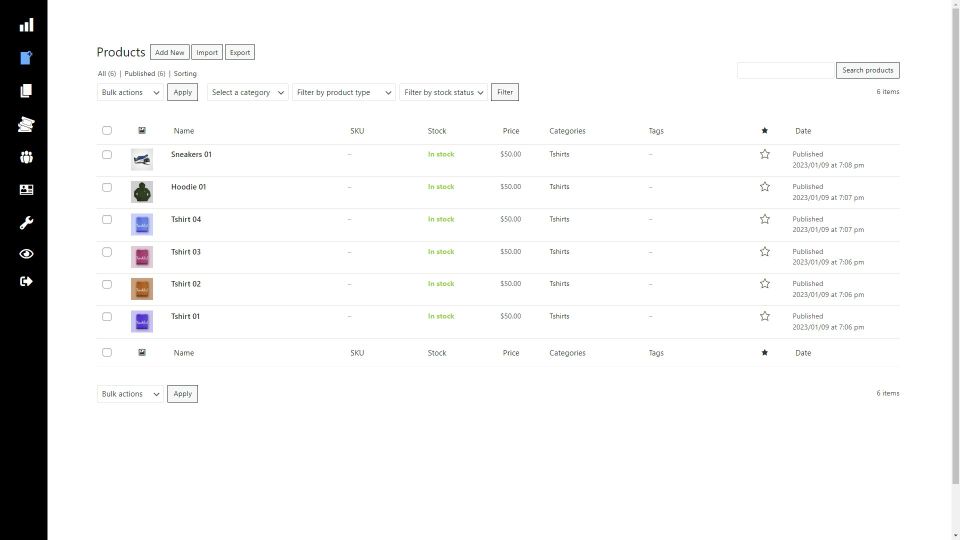The height and width of the screenshot is (540, 960).
Task: Open the wrench tools sidebar icon
Action: [x=26, y=222]
